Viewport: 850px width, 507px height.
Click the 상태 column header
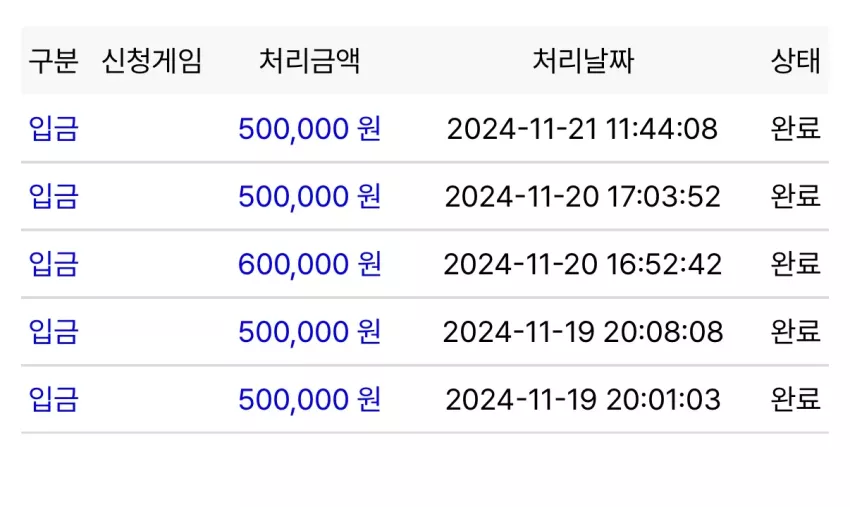[x=795, y=61]
